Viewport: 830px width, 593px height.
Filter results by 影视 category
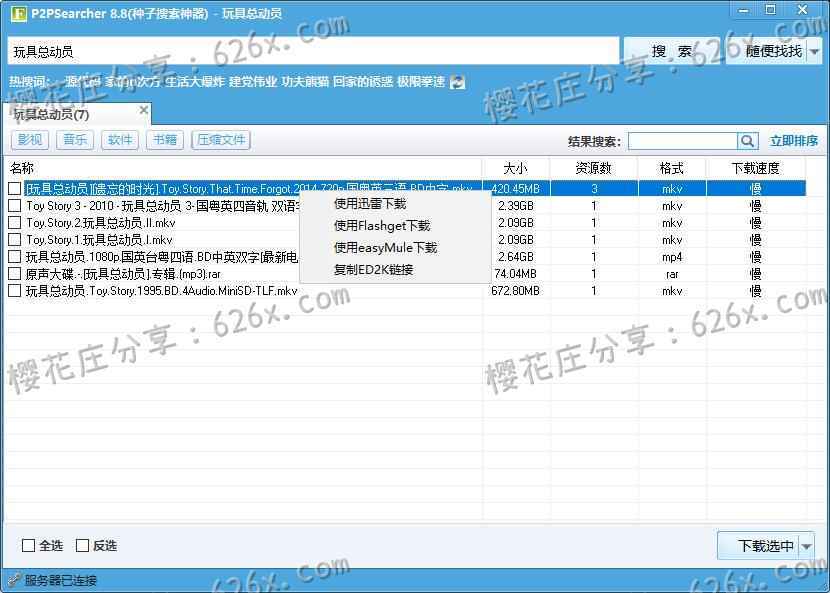30,140
